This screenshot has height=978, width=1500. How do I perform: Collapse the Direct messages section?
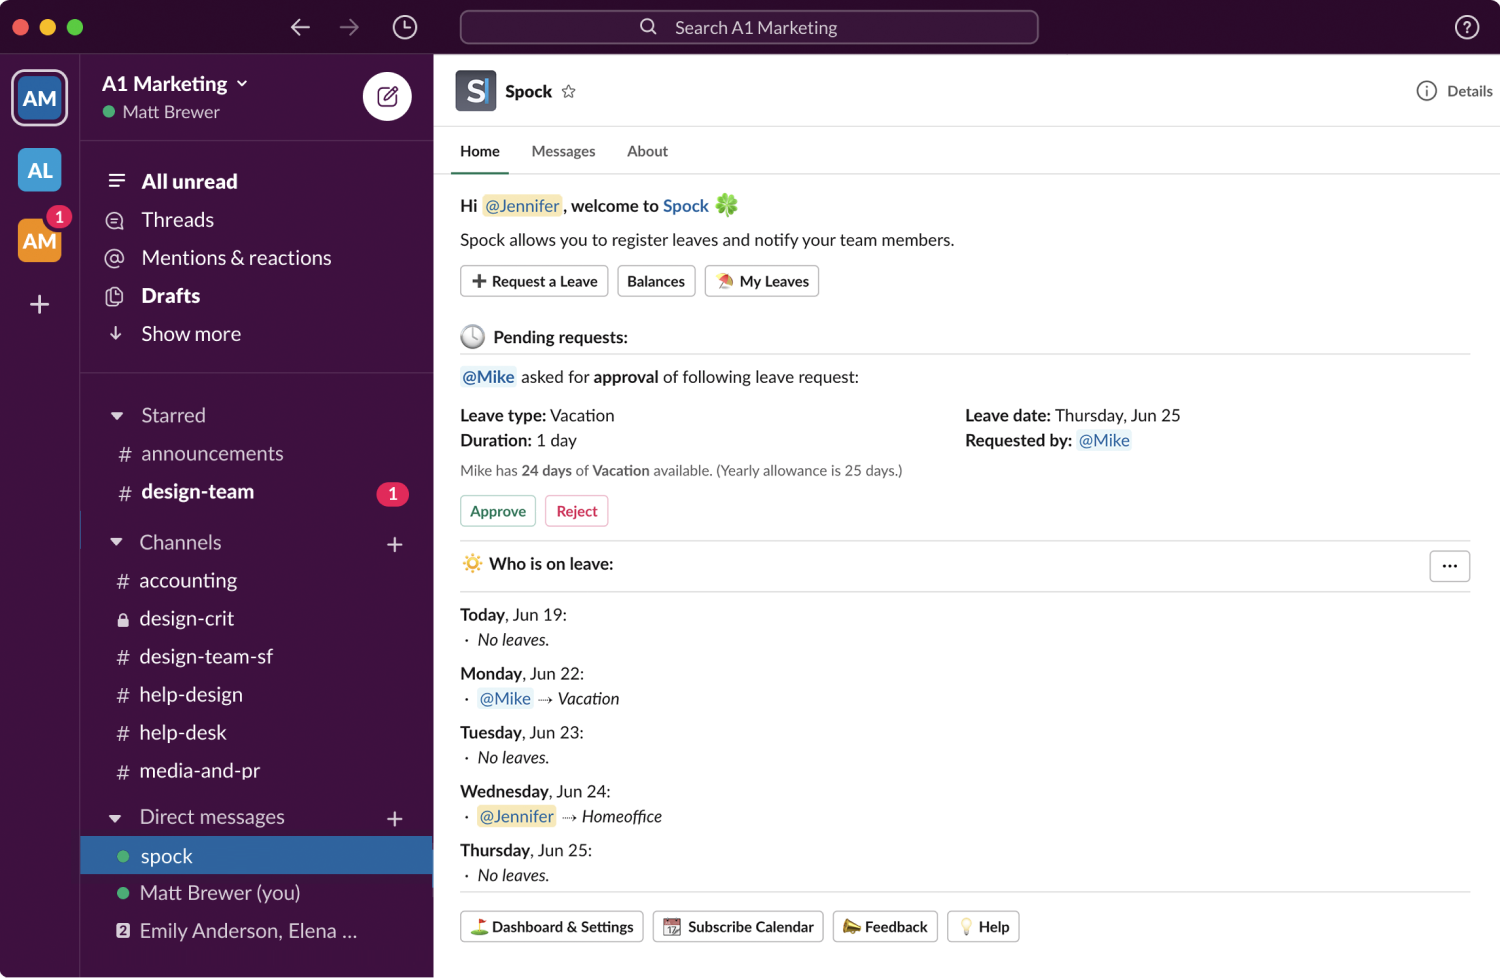pos(116,818)
